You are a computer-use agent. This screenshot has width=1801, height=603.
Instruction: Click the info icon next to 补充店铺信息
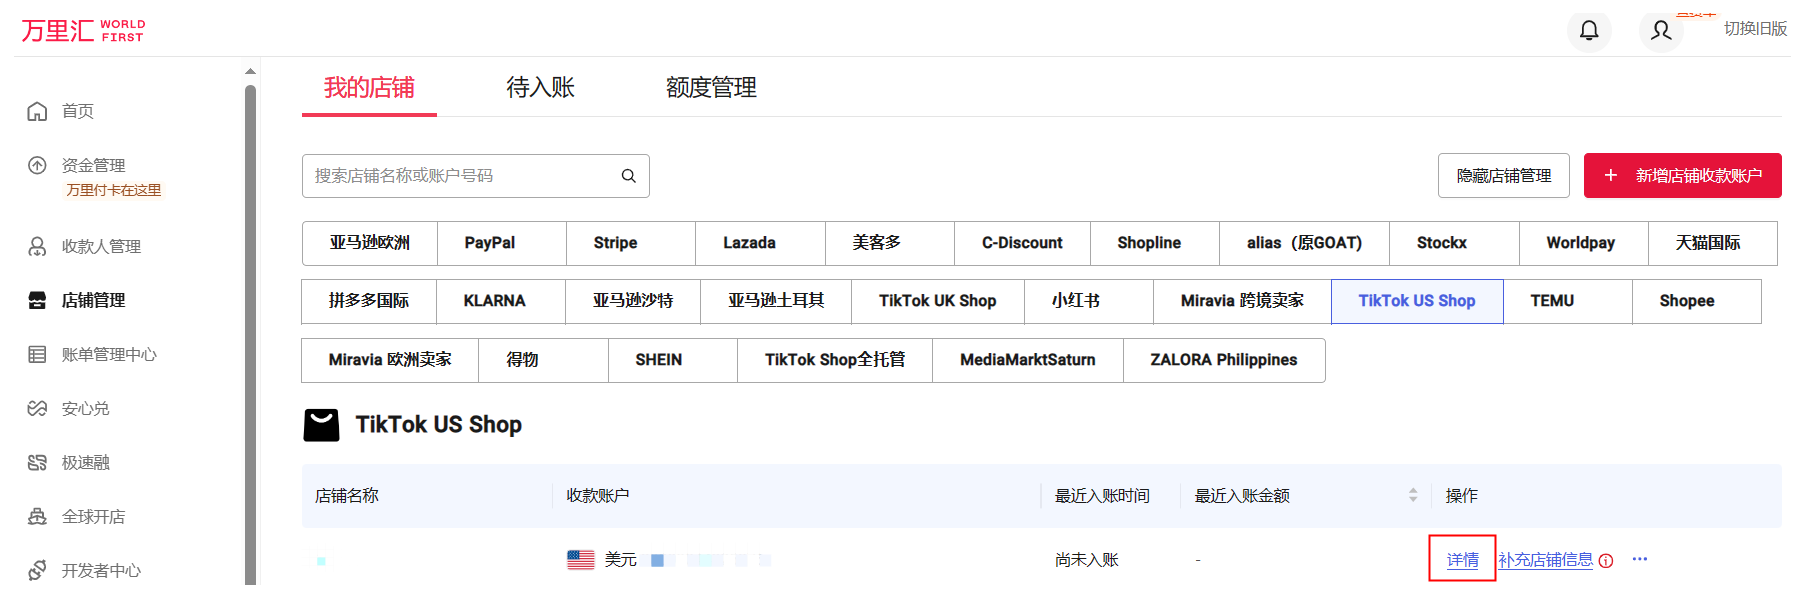pos(1606,561)
